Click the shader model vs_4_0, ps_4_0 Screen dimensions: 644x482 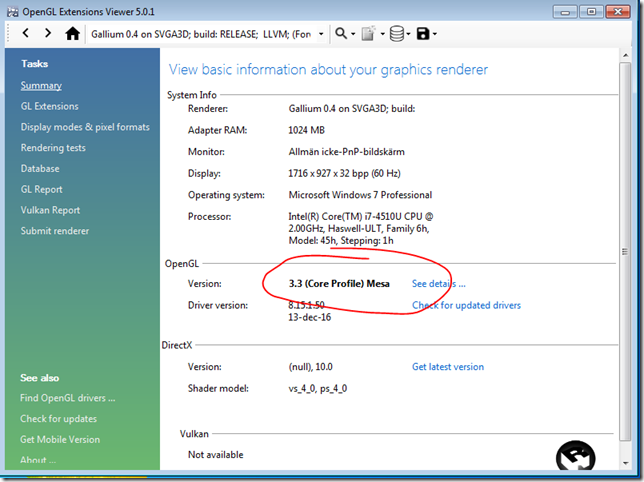[x=317, y=389]
